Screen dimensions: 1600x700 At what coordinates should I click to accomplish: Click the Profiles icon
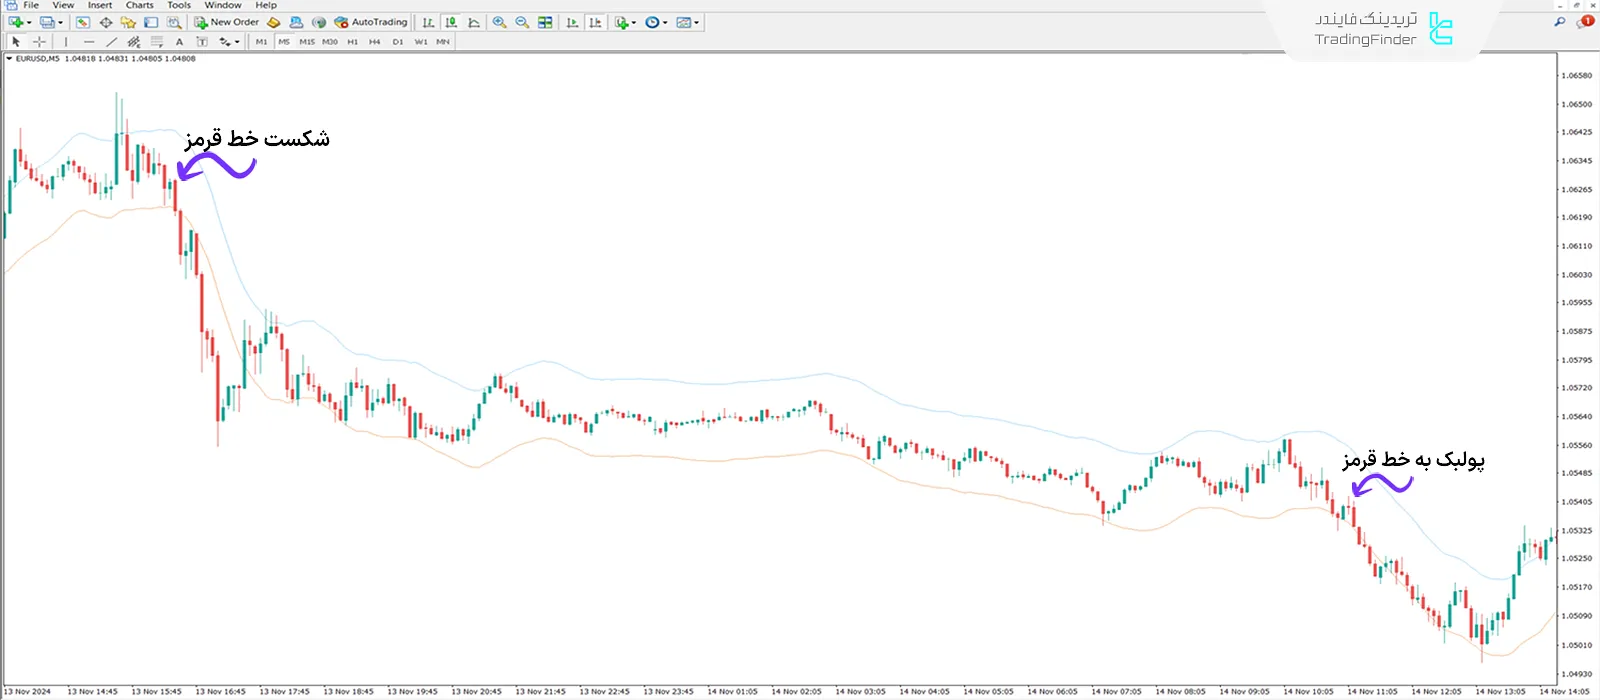[x=47, y=22]
